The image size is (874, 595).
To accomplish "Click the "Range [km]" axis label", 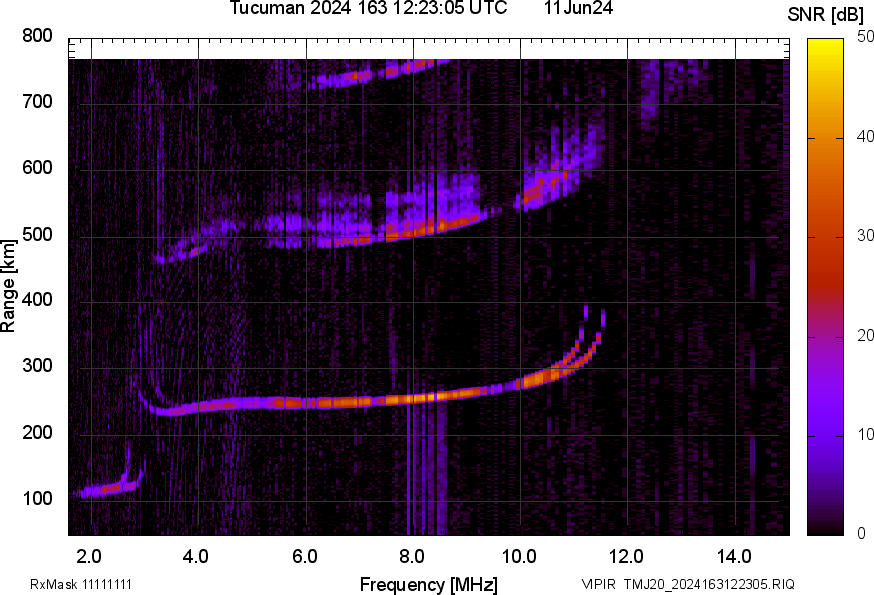I will [x=8, y=286].
